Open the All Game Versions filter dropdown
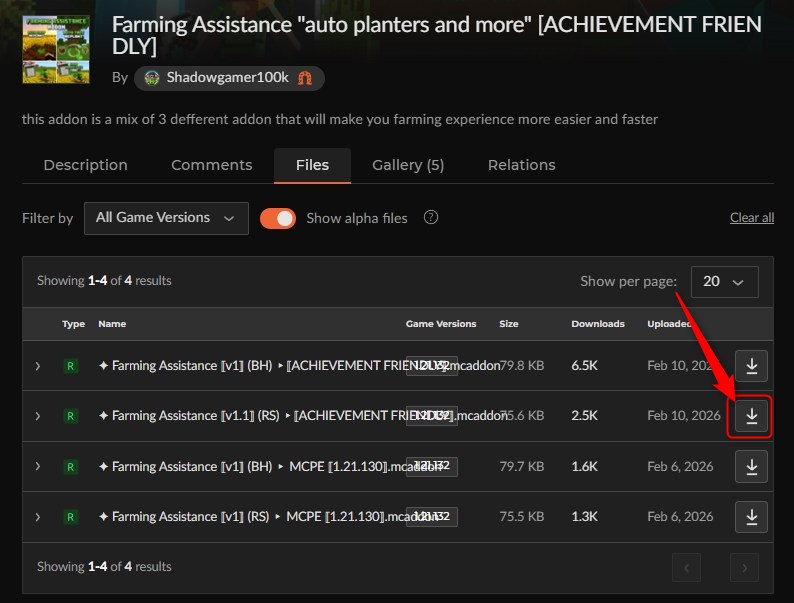Viewport: 794px width, 603px height. pyautogui.click(x=166, y=218)
